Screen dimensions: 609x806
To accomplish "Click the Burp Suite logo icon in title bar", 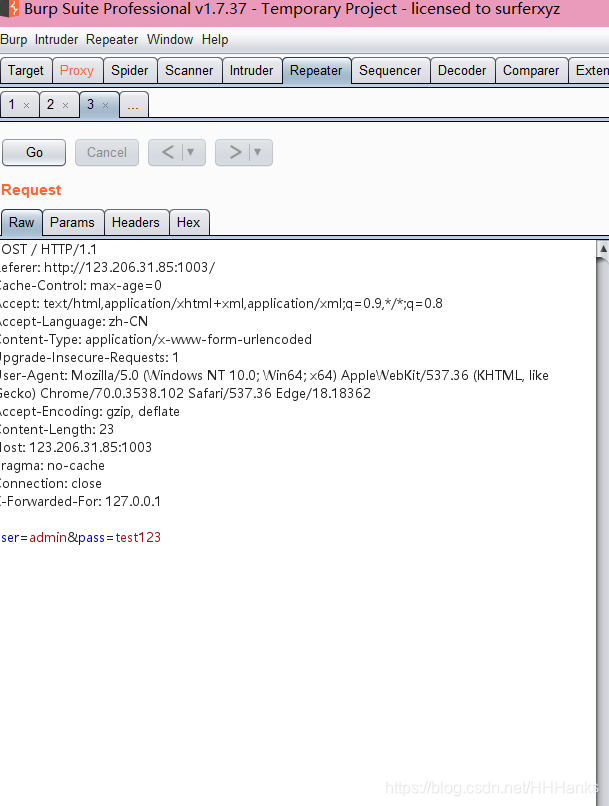I will (x=10, y=9).
